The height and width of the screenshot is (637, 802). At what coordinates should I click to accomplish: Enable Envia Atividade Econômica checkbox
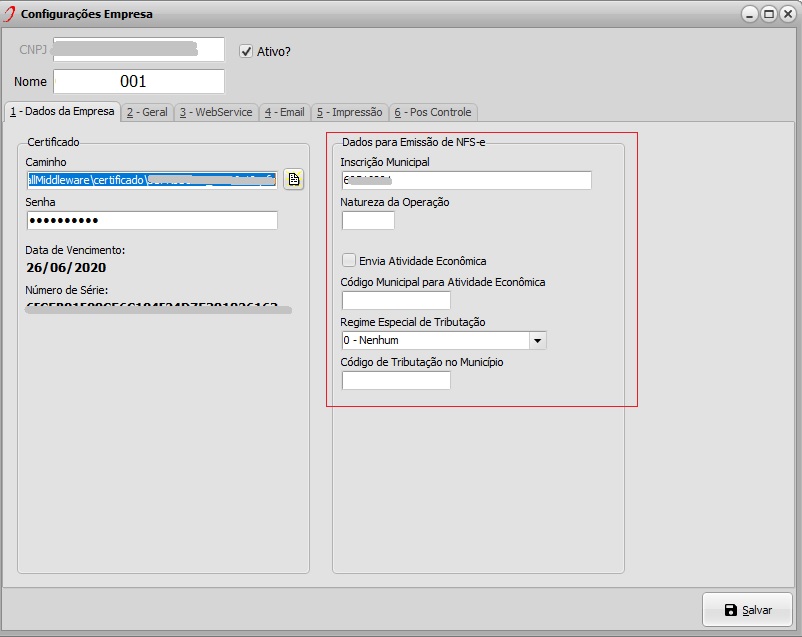pyautogui.click(x=349, y=260)
